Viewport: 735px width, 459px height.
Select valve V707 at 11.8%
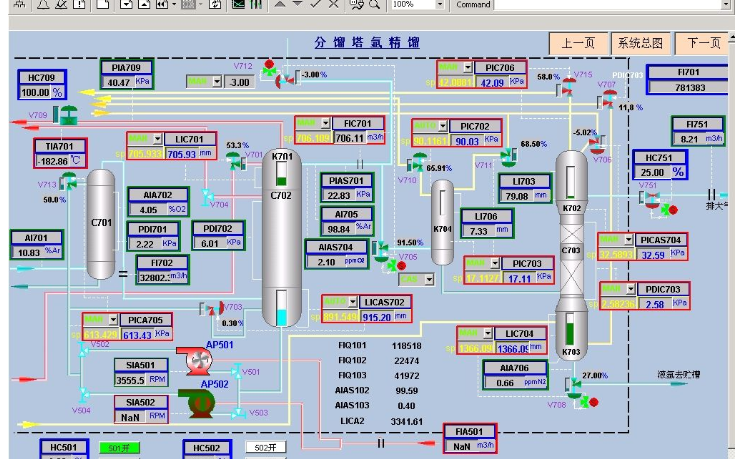pyautogui.click(x=609, y=99)
